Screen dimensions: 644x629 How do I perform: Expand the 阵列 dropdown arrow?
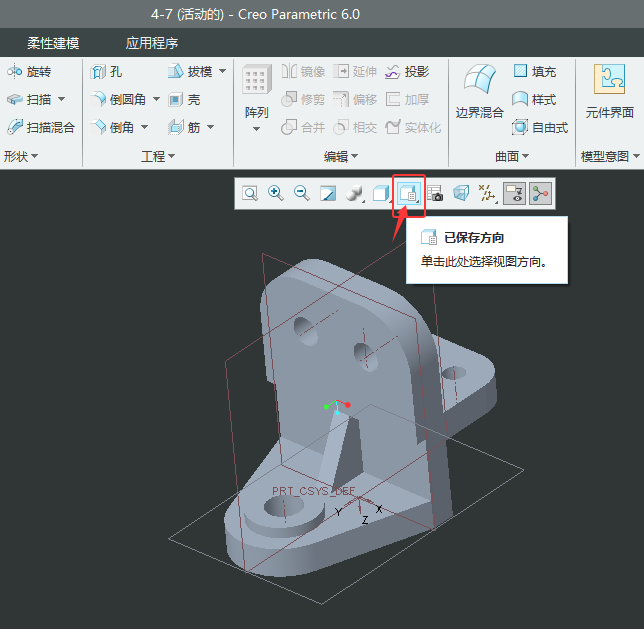pyautogui.click(x=256, y=129)
